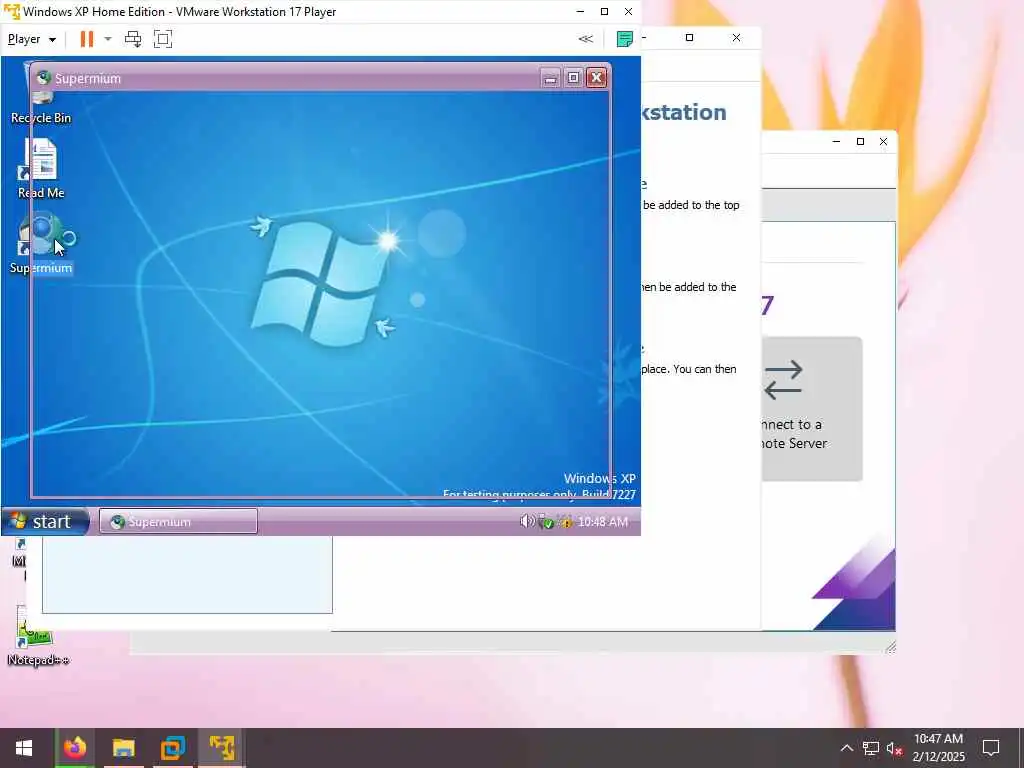Click the XP clock showing 10:48 AM
1024x768 pixels.
tap(603, 522)
